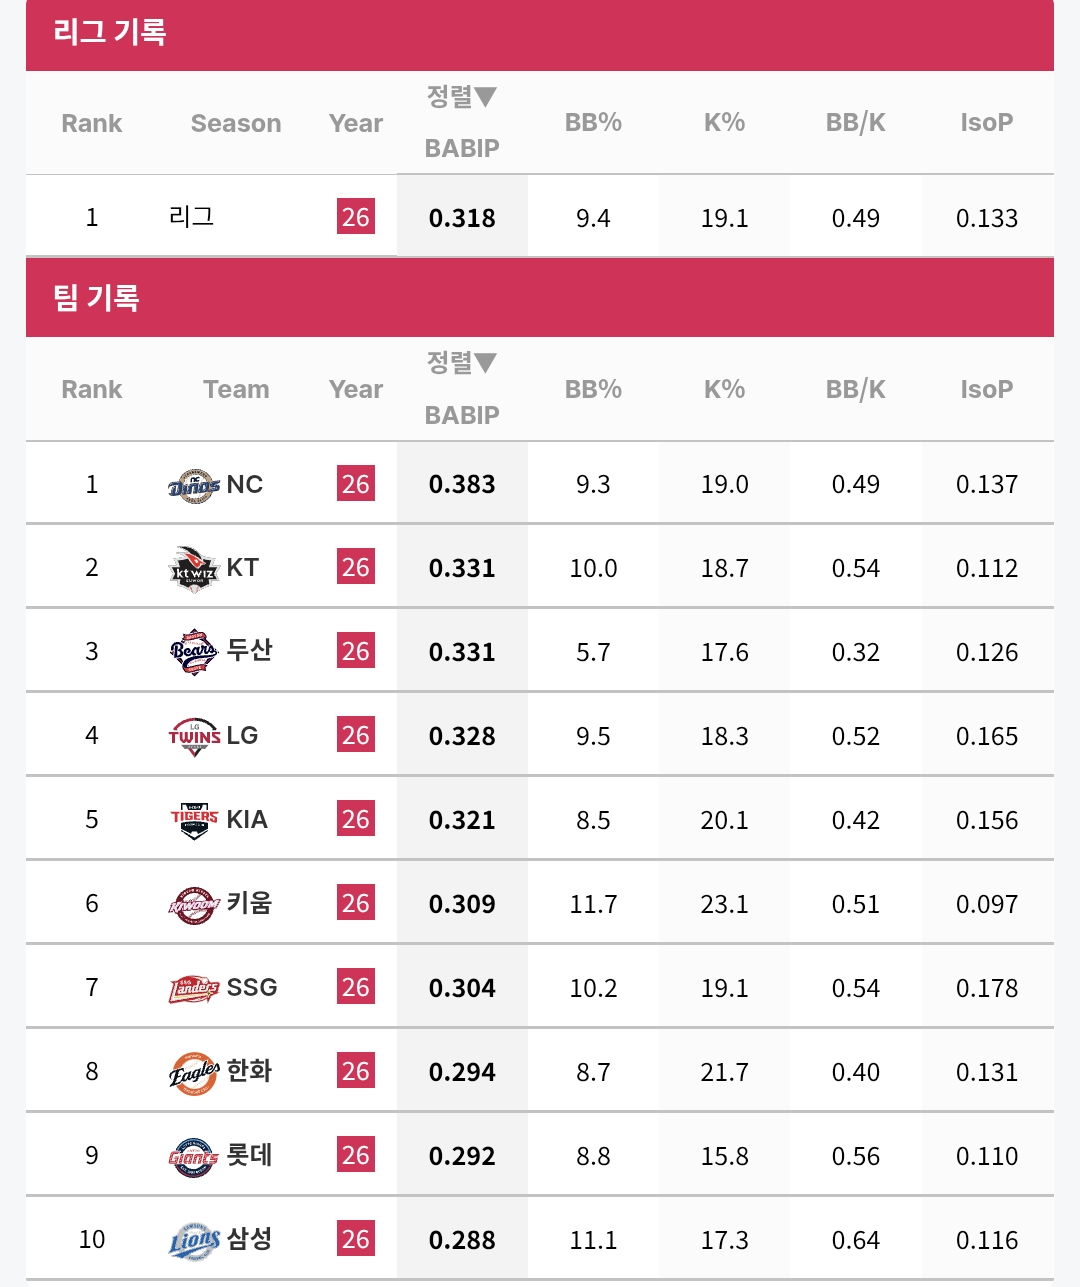Open the 삼성 team name link

click(x=249, y=1239)
